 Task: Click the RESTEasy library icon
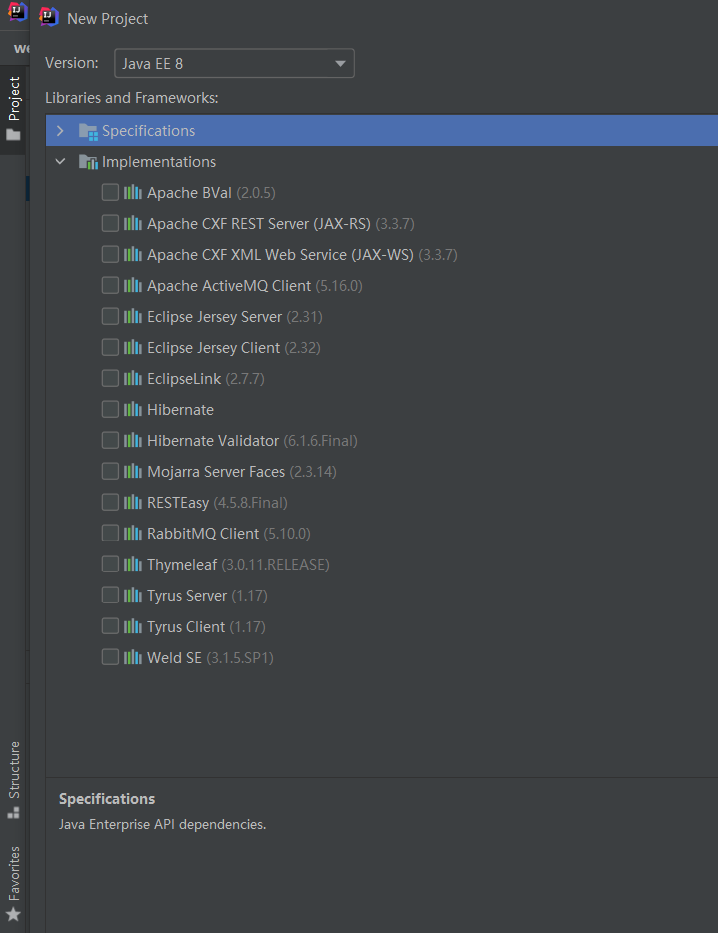coord(133,502)
